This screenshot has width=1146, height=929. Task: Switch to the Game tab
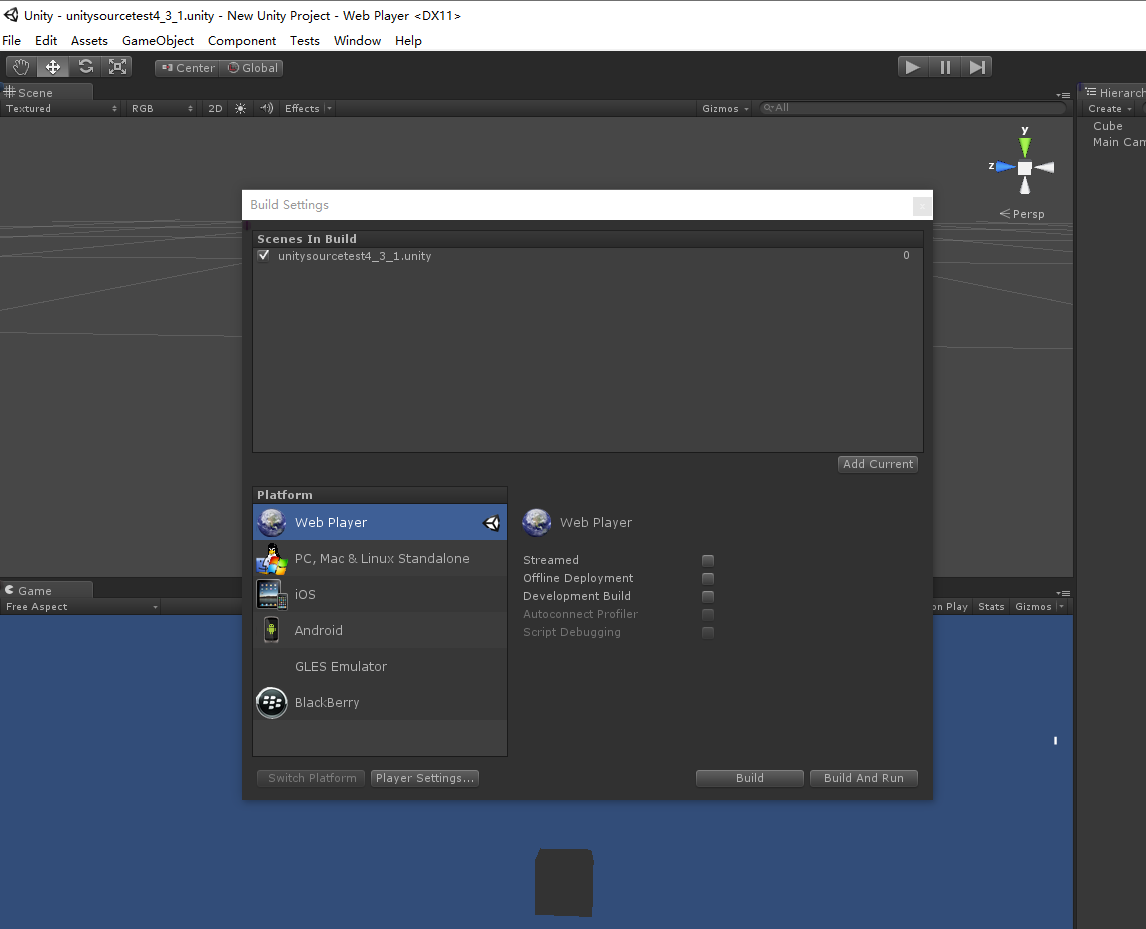[x=36, y=589]
